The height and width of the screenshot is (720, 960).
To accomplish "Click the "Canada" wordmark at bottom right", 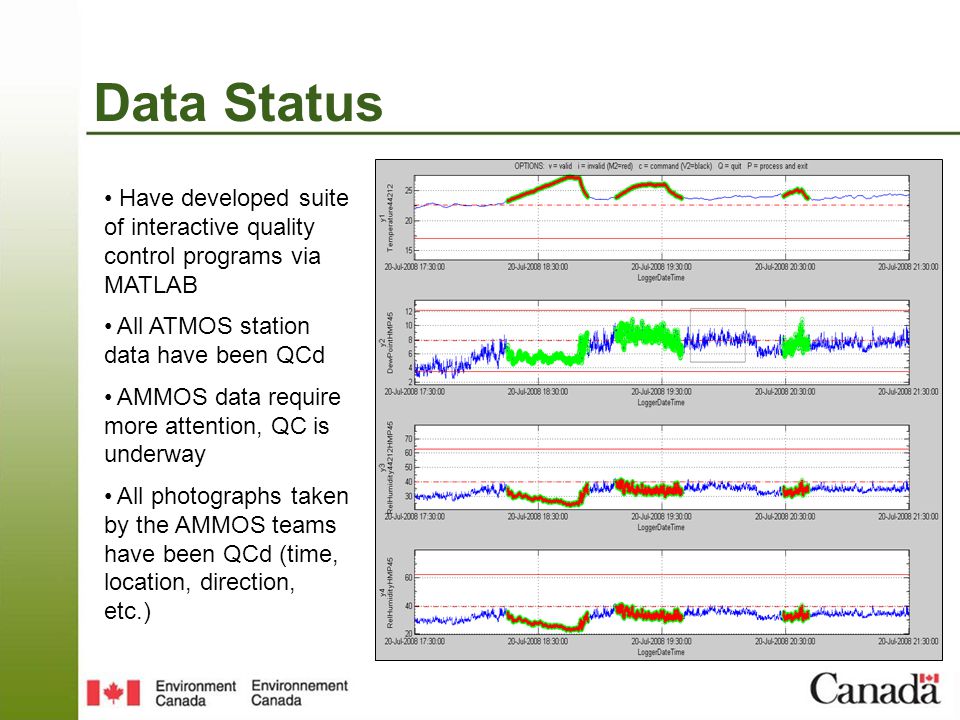I will [x=875, y=688].
